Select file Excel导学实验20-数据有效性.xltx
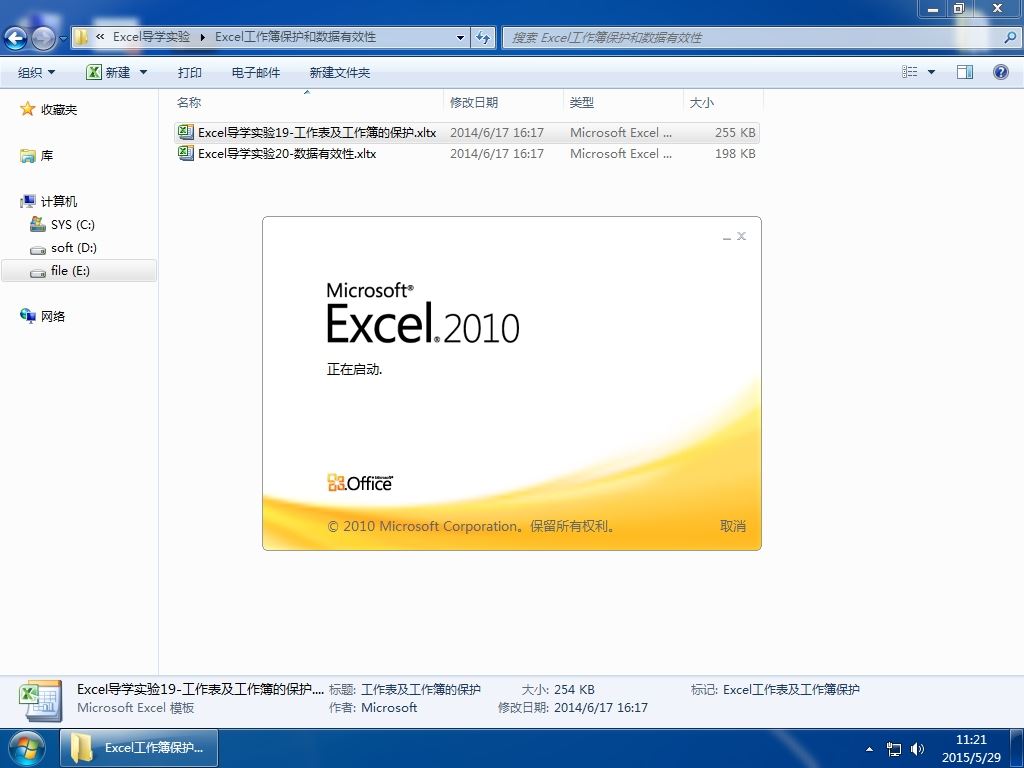 pyautogui.click(x=467, y=153)
